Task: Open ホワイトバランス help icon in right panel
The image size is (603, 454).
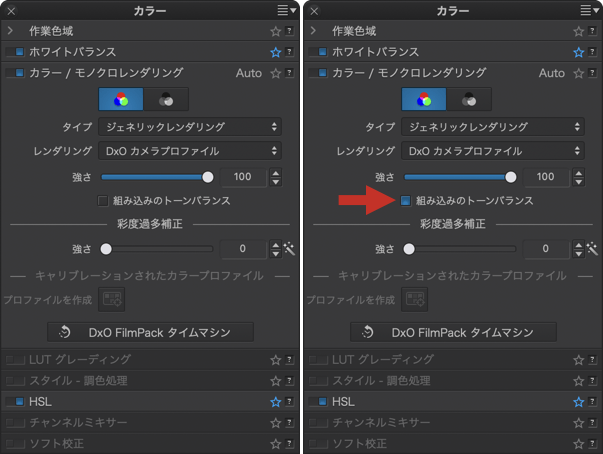Action: 593,52
